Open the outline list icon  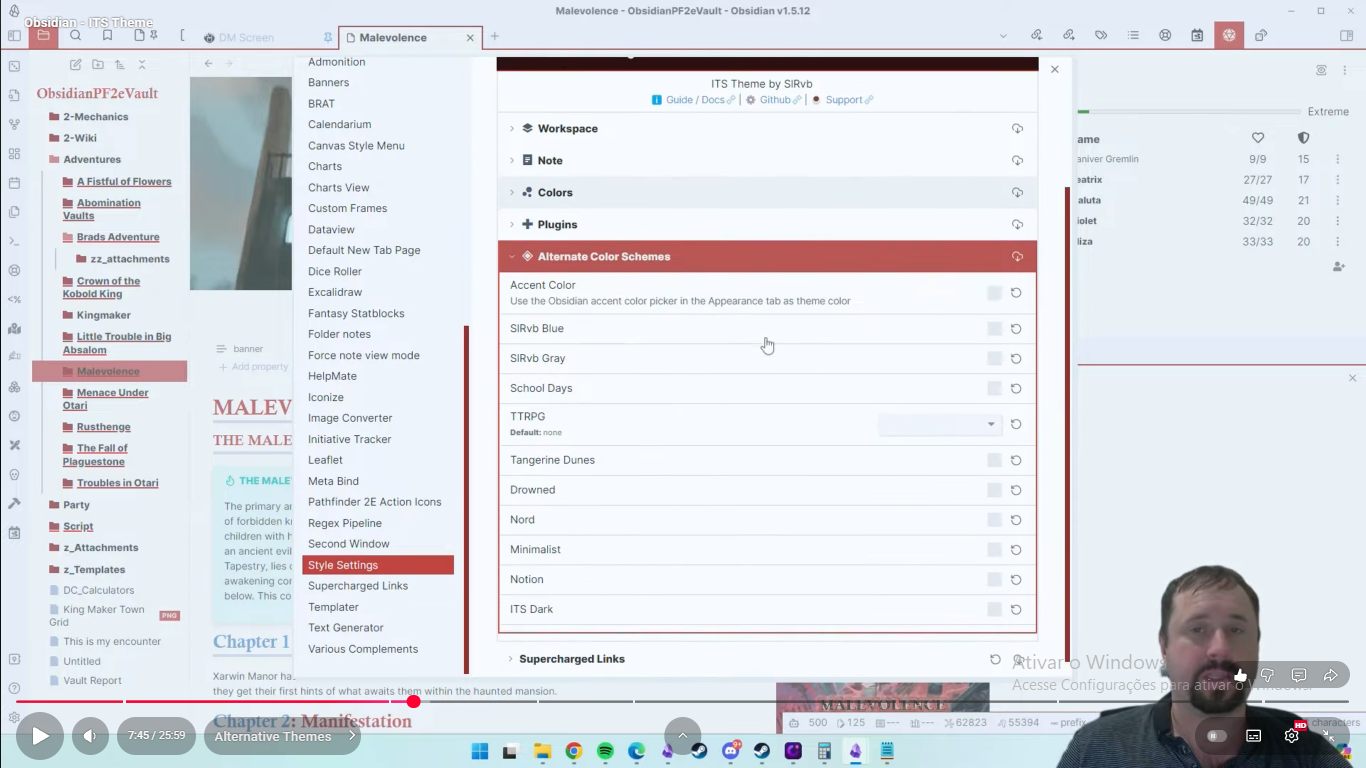click(x=1133, y=36)
